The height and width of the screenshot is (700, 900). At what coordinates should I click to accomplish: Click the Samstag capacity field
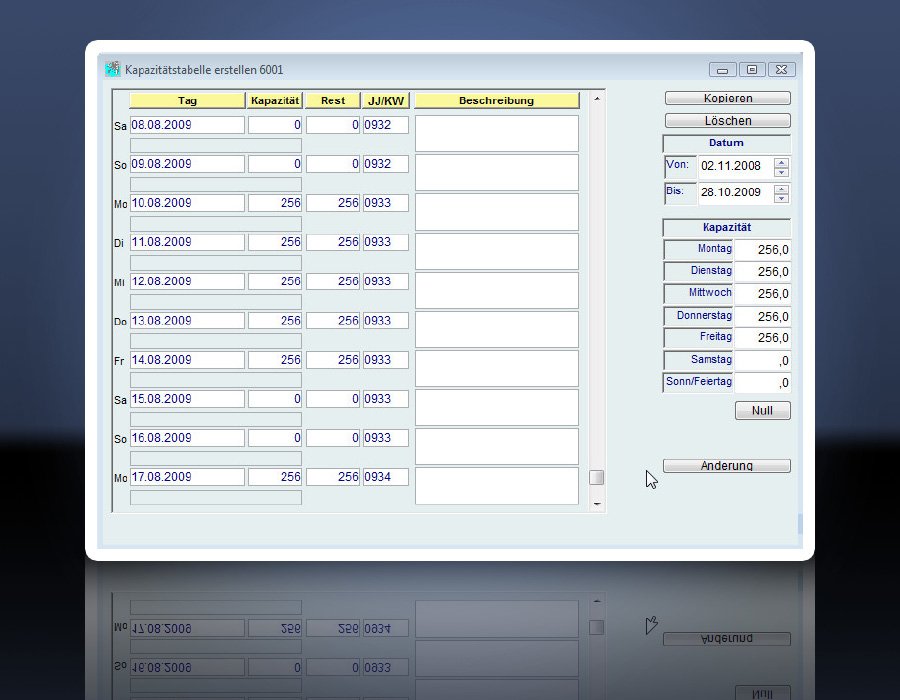click(x=762, y=360)
